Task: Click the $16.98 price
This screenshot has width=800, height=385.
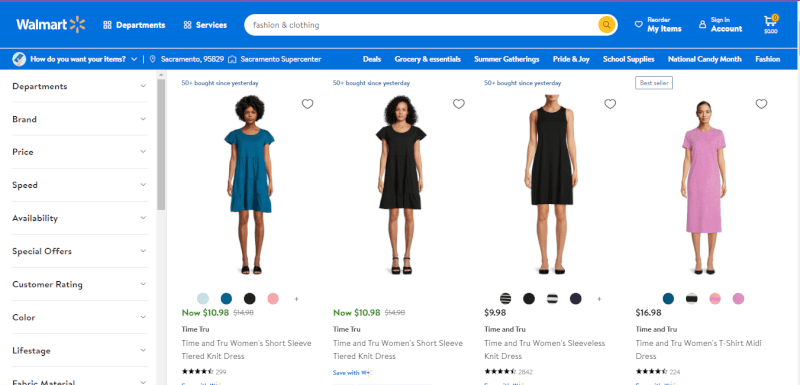Action: (x=648, y=313)
